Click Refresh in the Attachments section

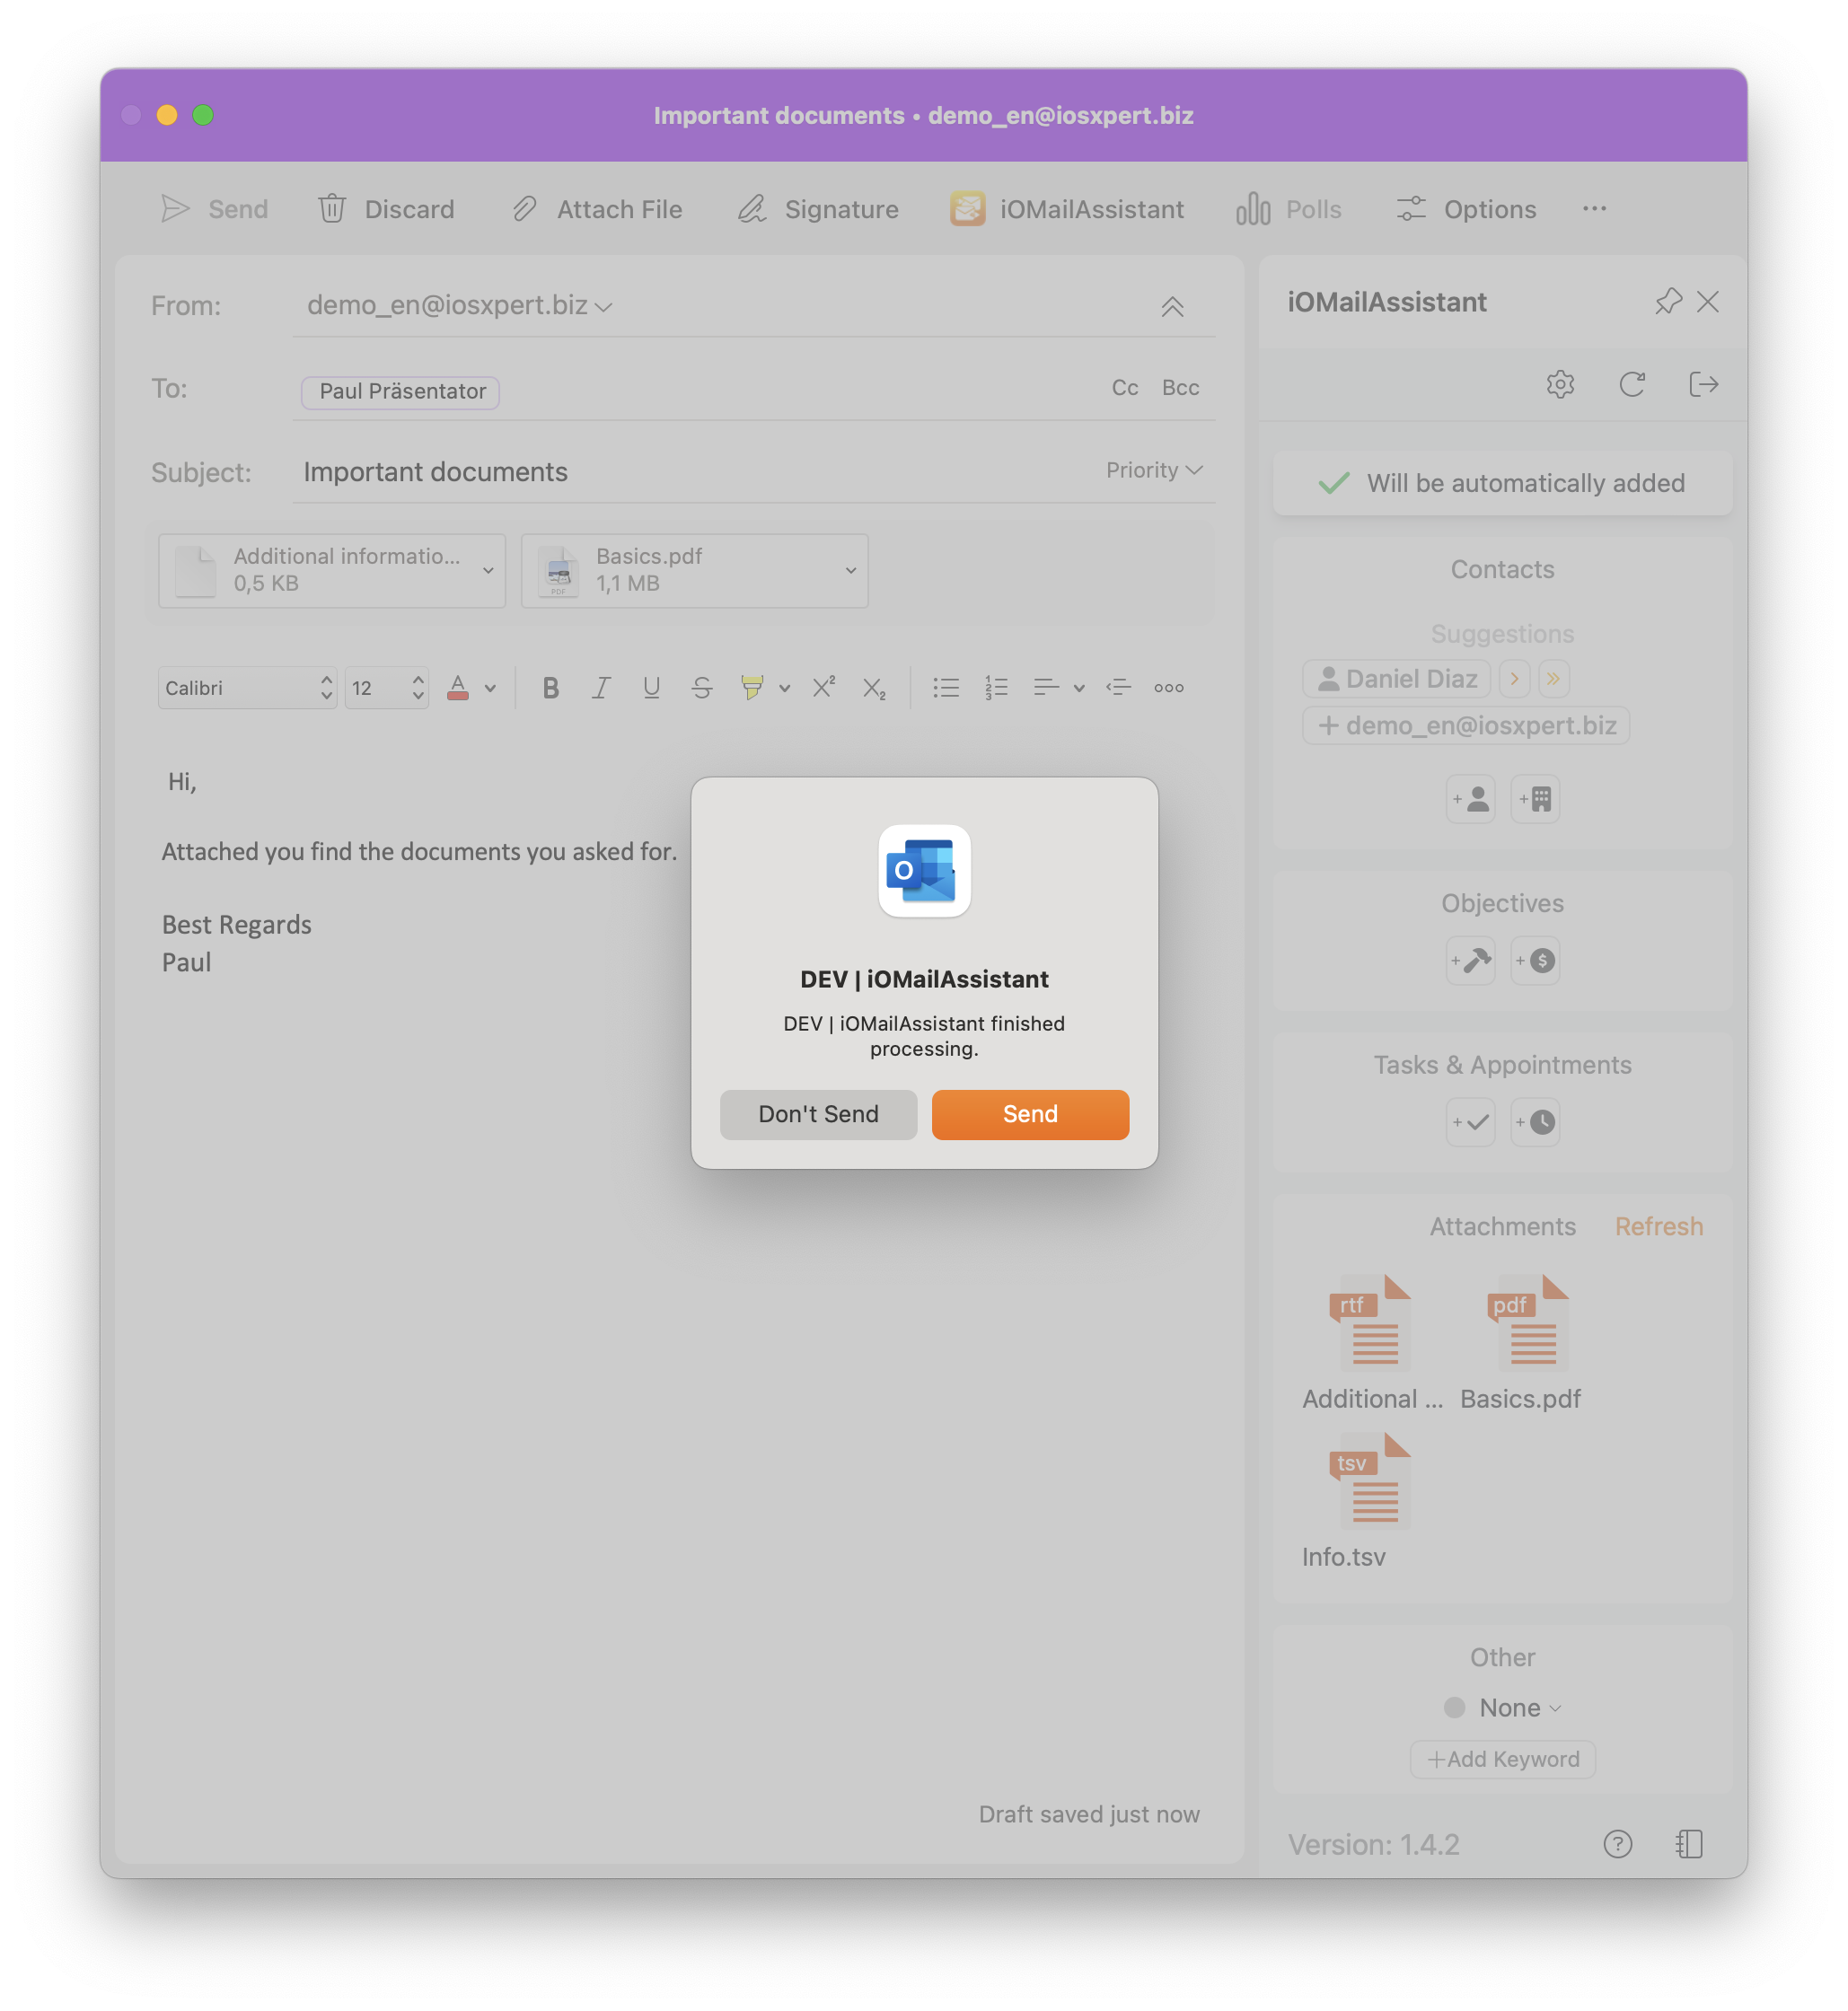pos(1658,1227)
